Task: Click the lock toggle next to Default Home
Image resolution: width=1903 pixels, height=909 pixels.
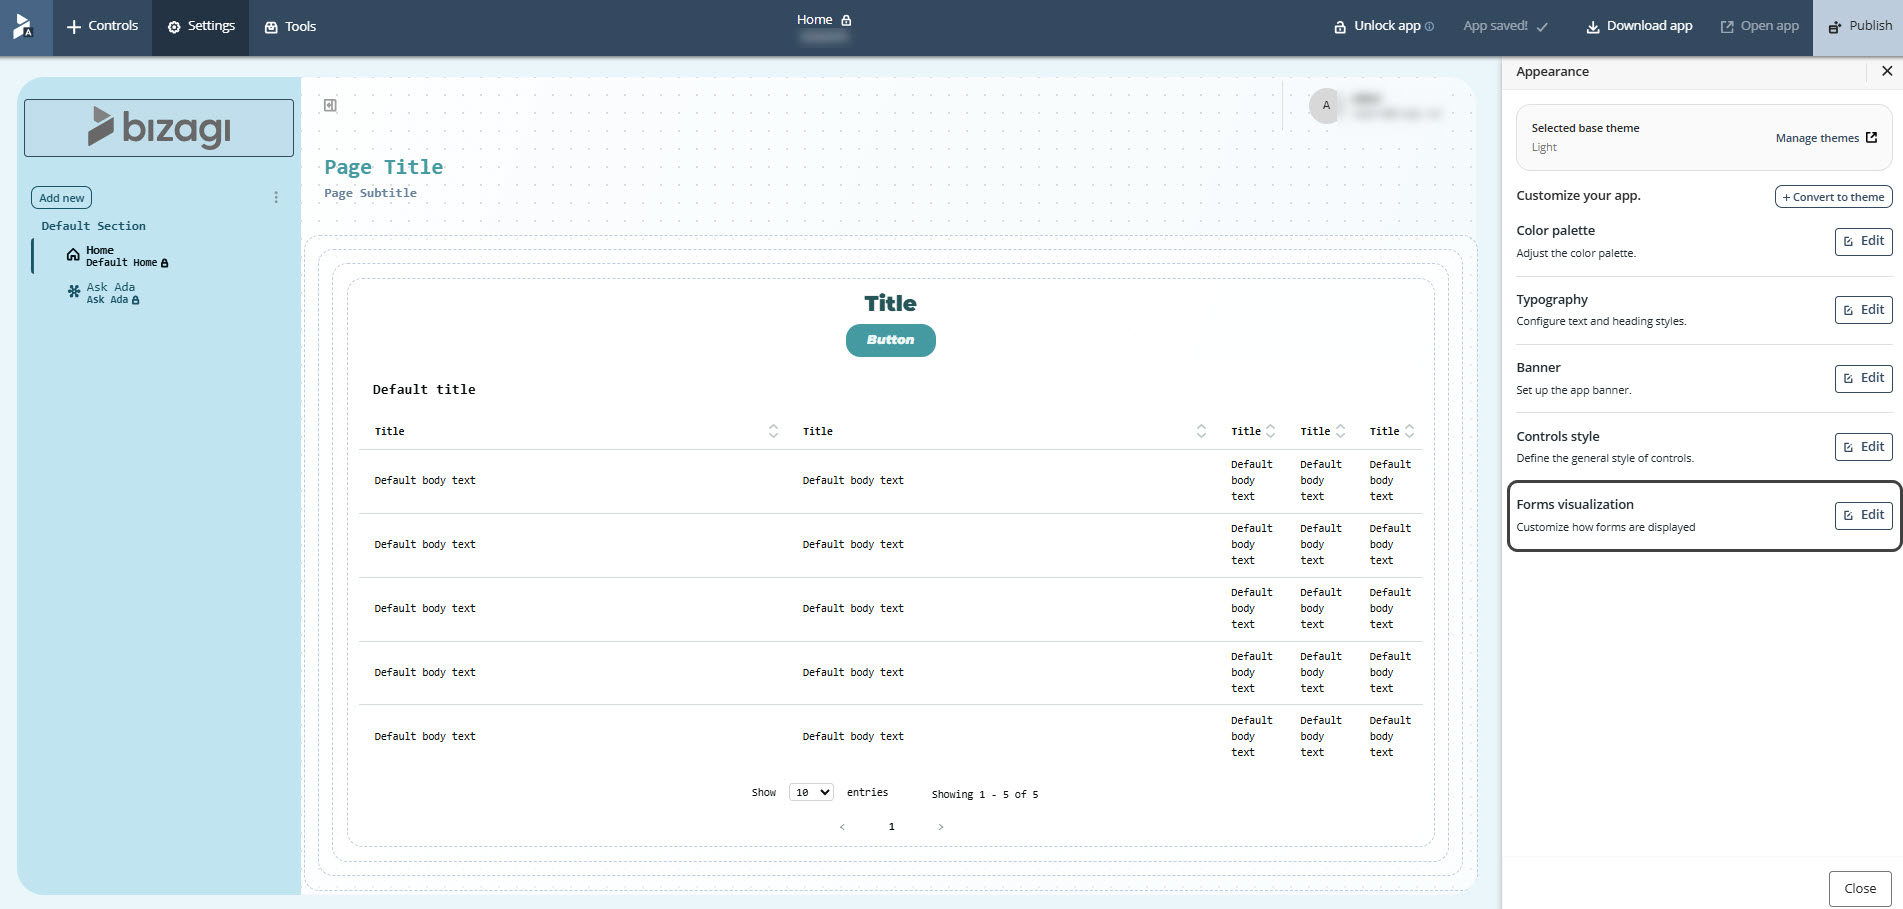Action: (163, 262)
